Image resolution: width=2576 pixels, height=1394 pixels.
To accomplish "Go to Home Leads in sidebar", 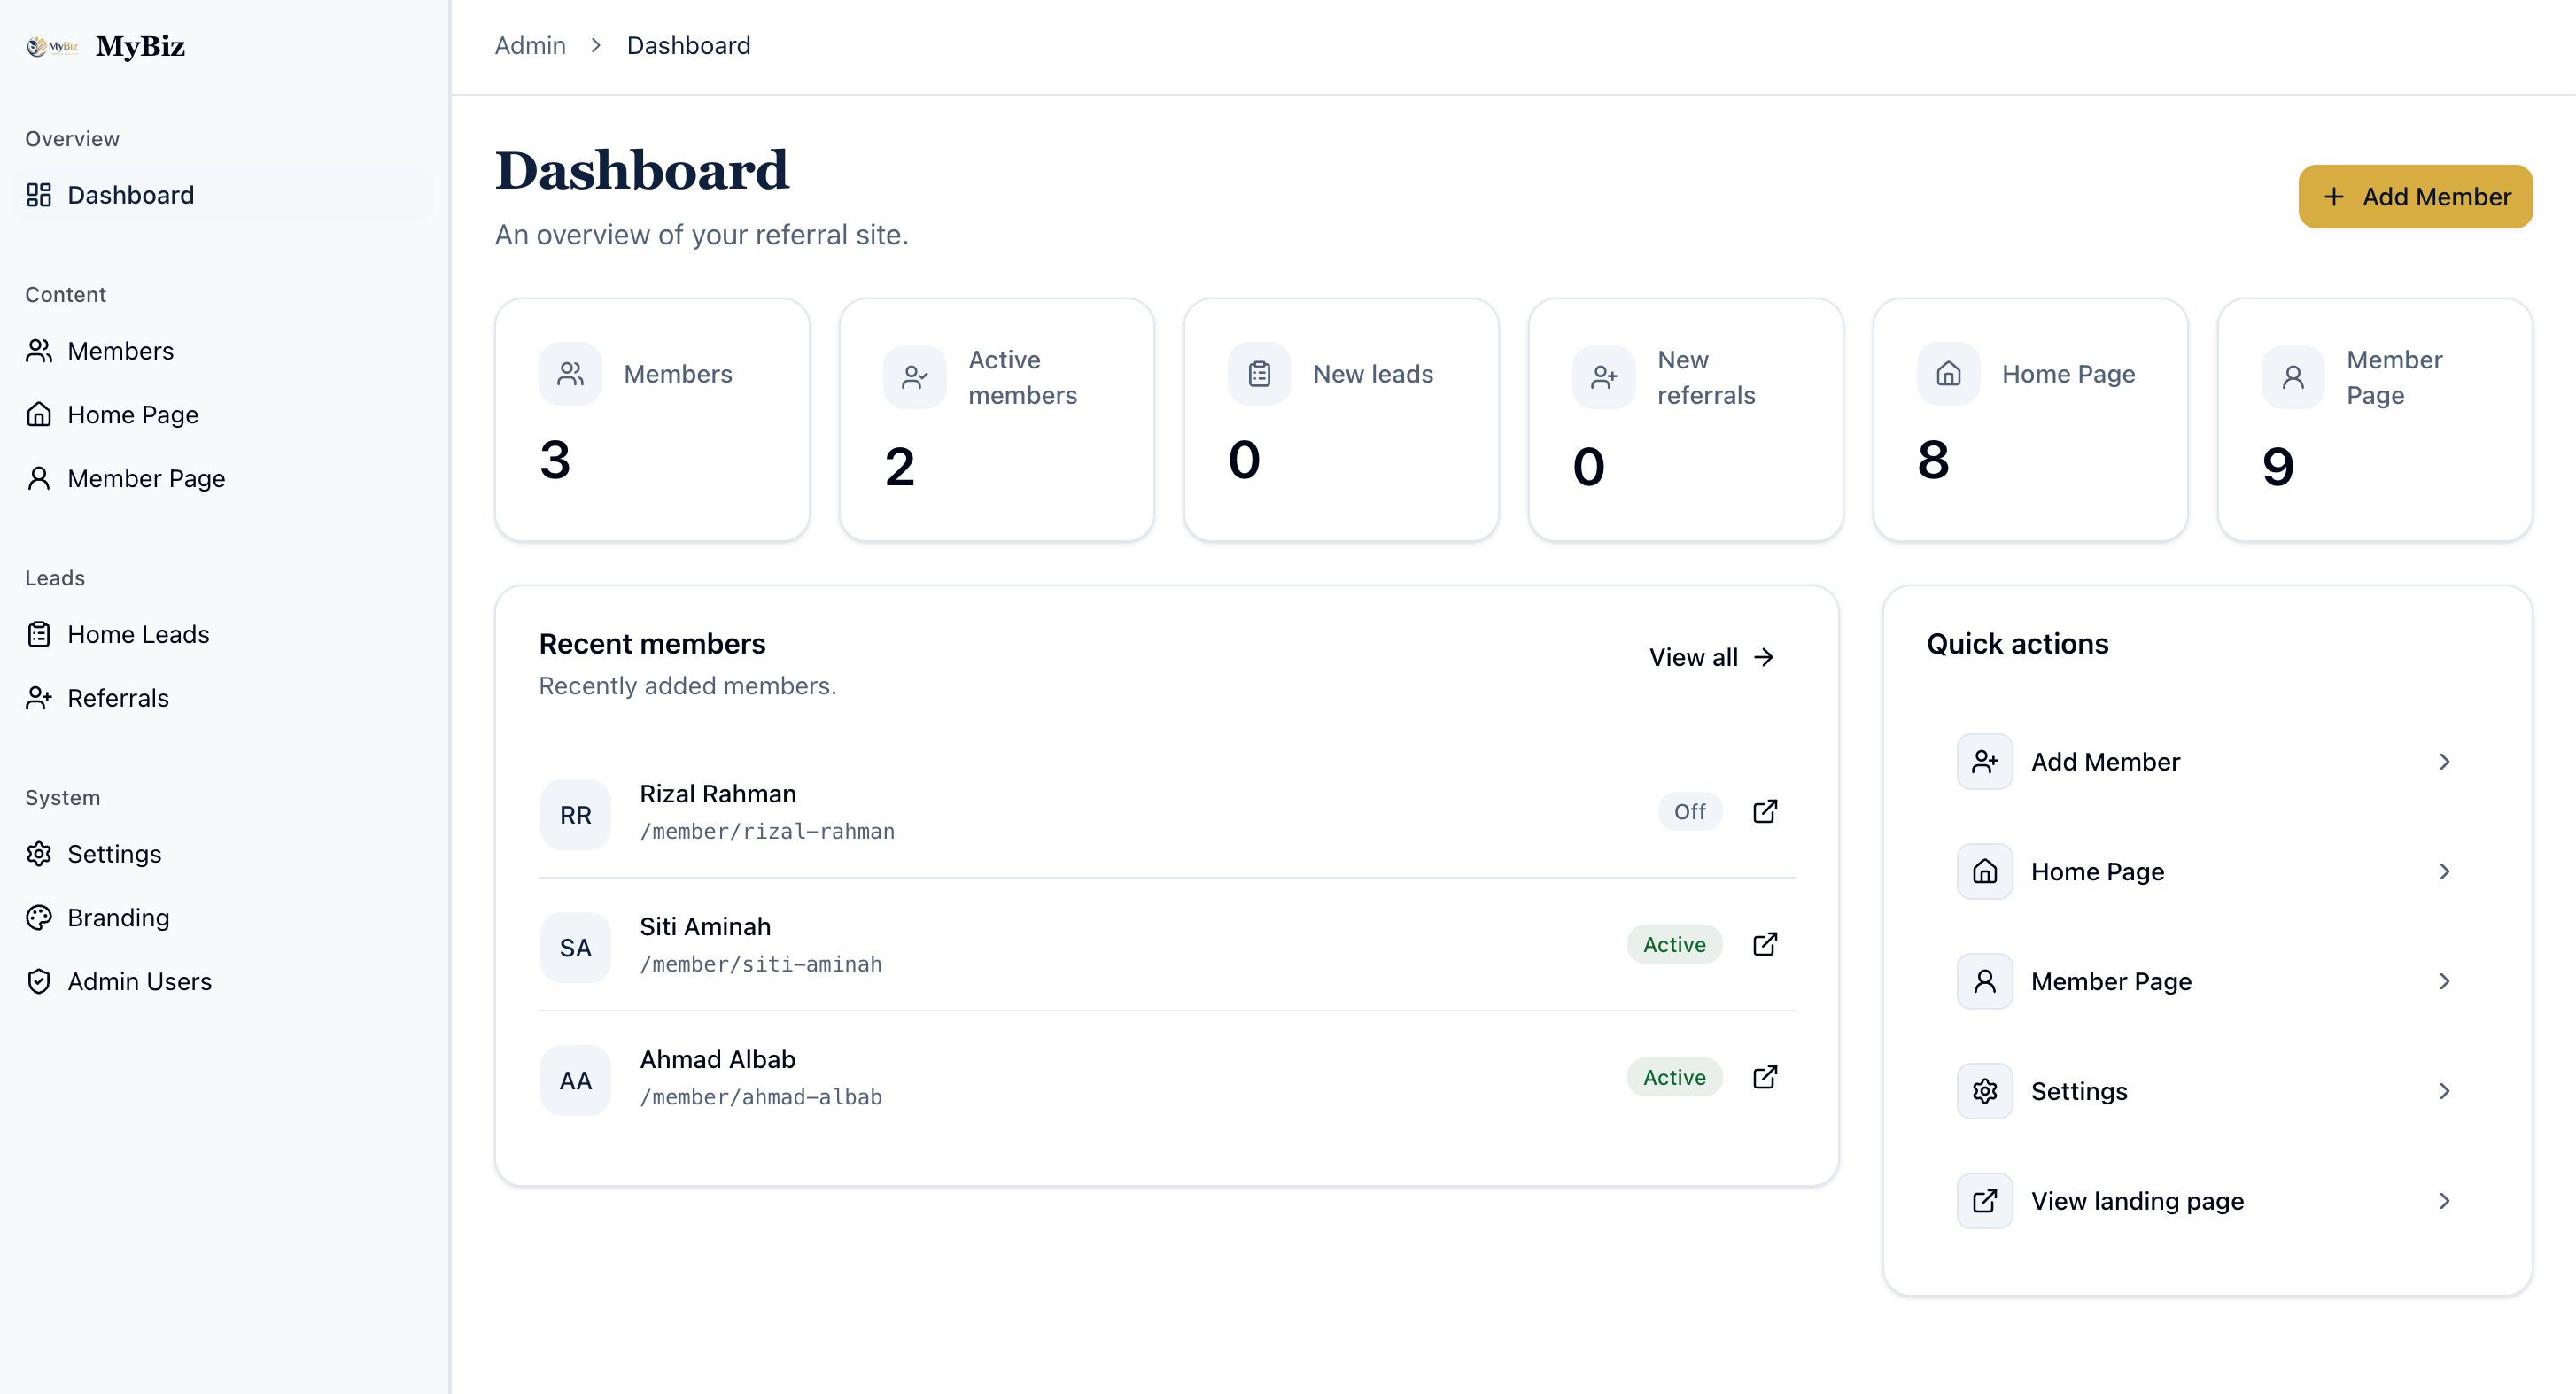I will 224,635.
